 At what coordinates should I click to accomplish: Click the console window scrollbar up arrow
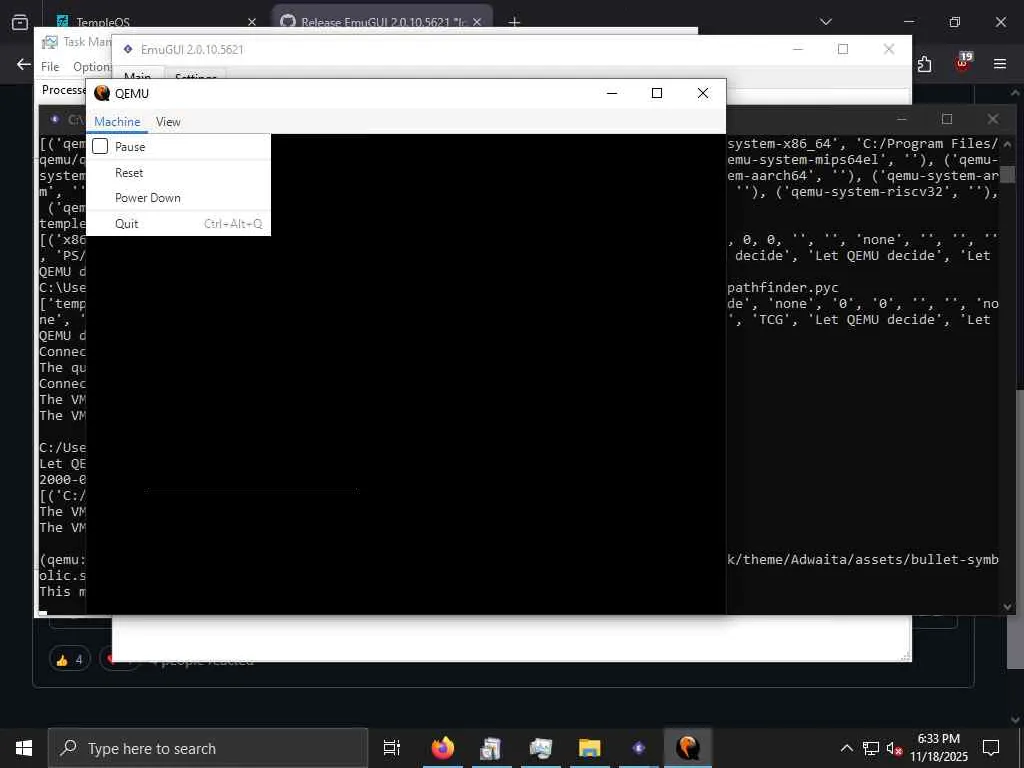pyautogui.click(x=1008, y=143)
